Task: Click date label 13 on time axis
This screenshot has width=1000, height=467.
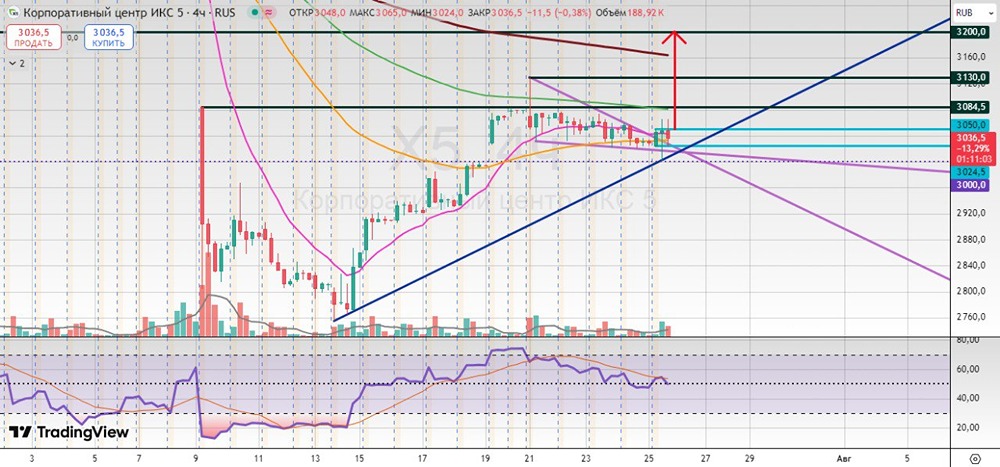Action: [x=315, y=458]
